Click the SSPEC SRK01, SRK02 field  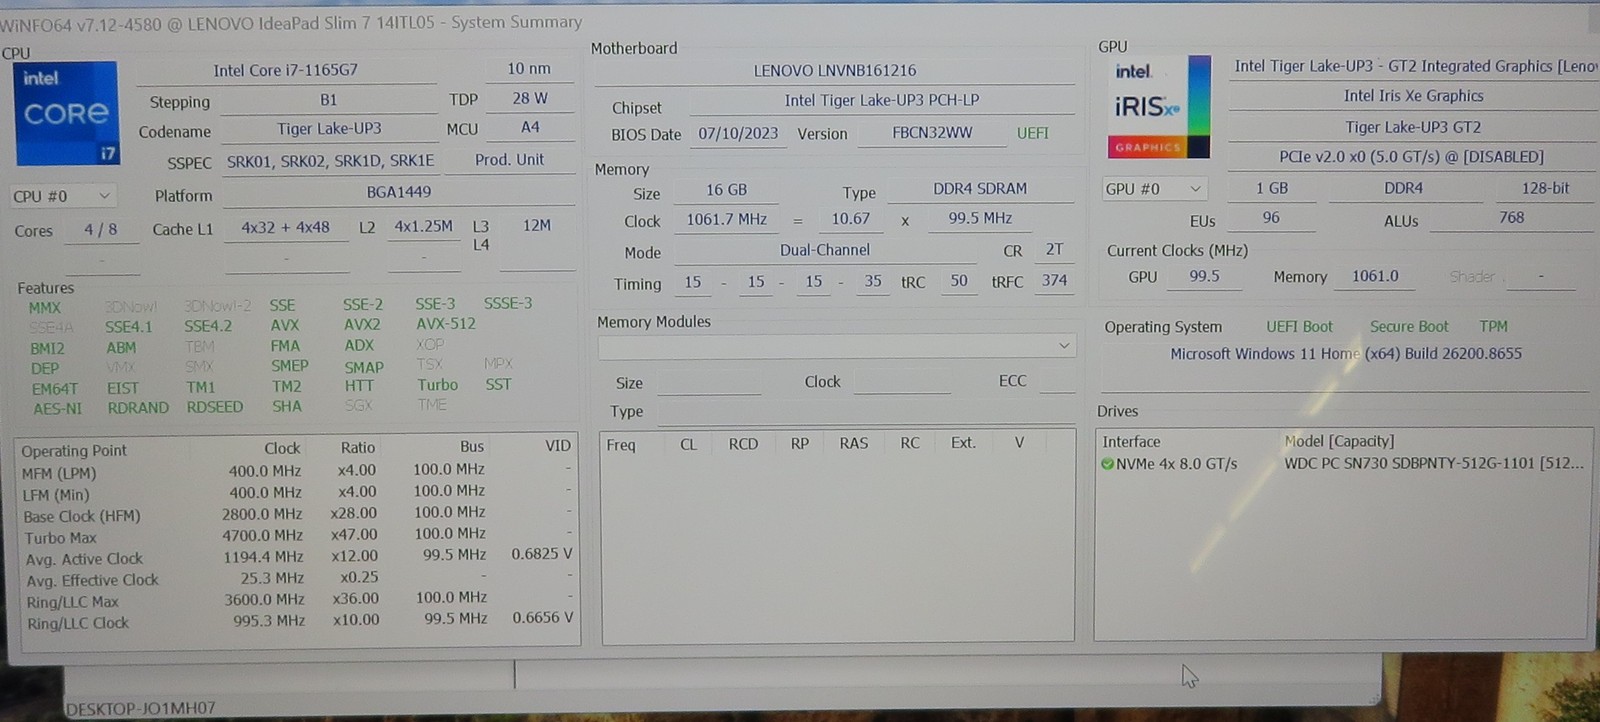pos(330,161)
